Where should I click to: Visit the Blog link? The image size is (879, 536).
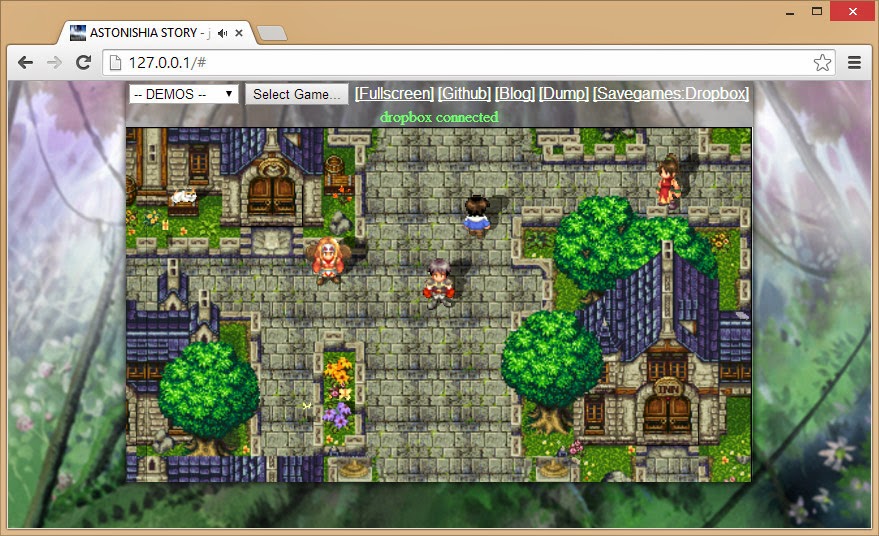click(x=515, y=93)
